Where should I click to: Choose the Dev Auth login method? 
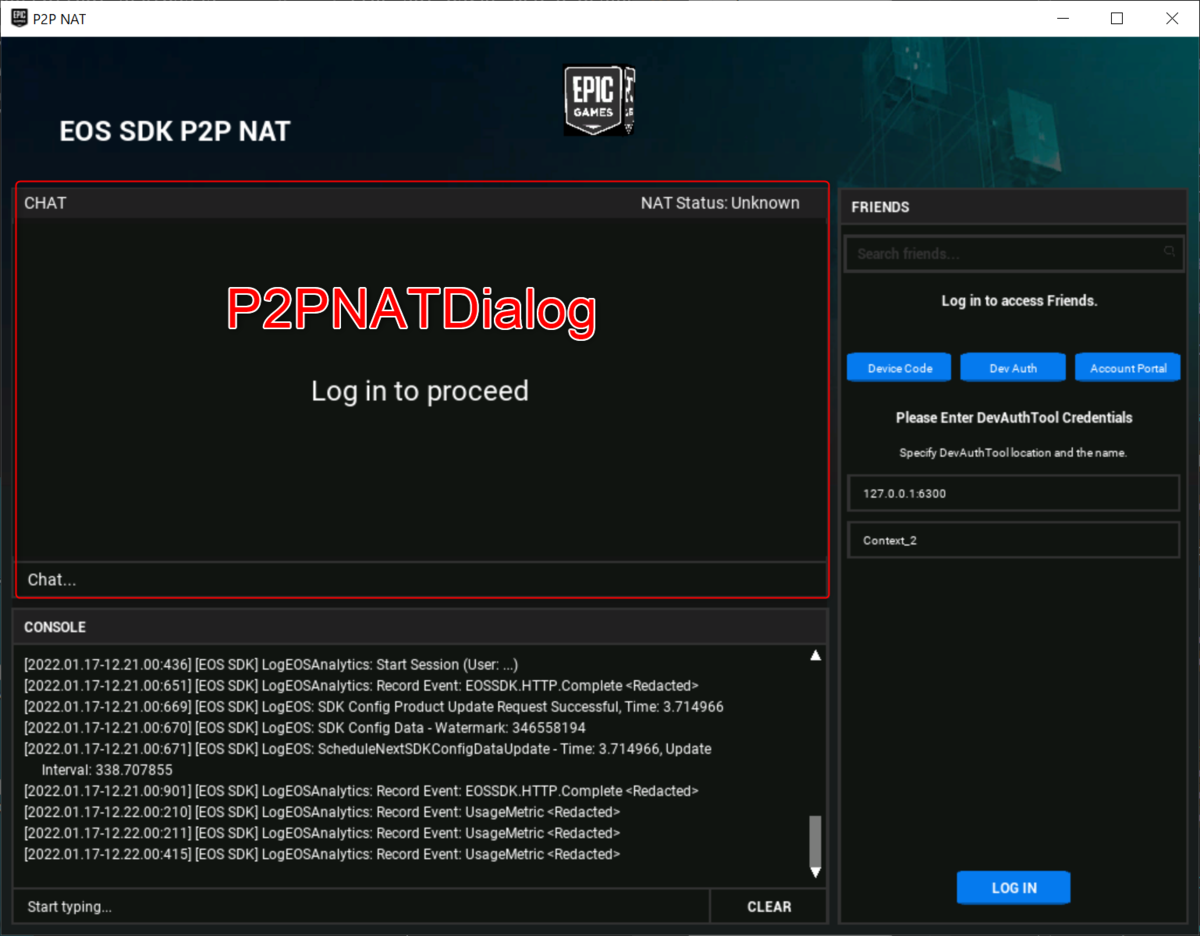[x=1013, y=368]
